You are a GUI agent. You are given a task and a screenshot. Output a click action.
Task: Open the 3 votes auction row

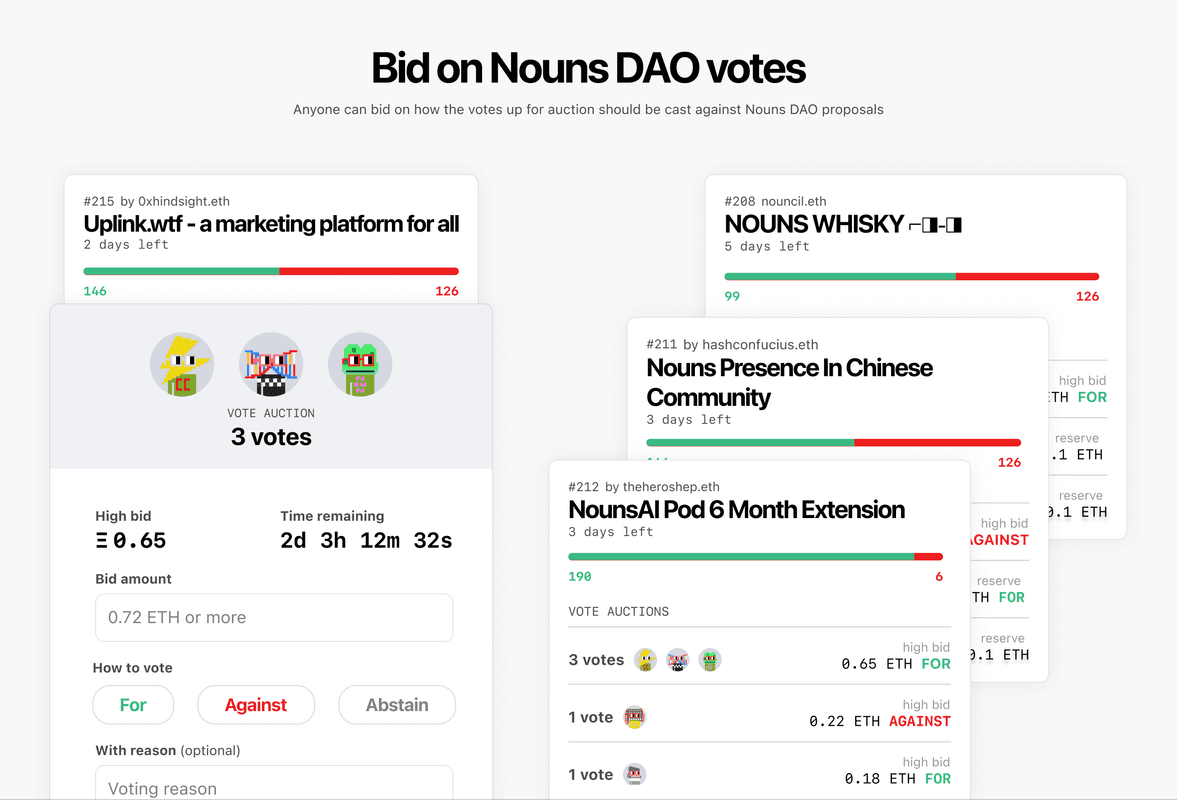coord(760,656)
